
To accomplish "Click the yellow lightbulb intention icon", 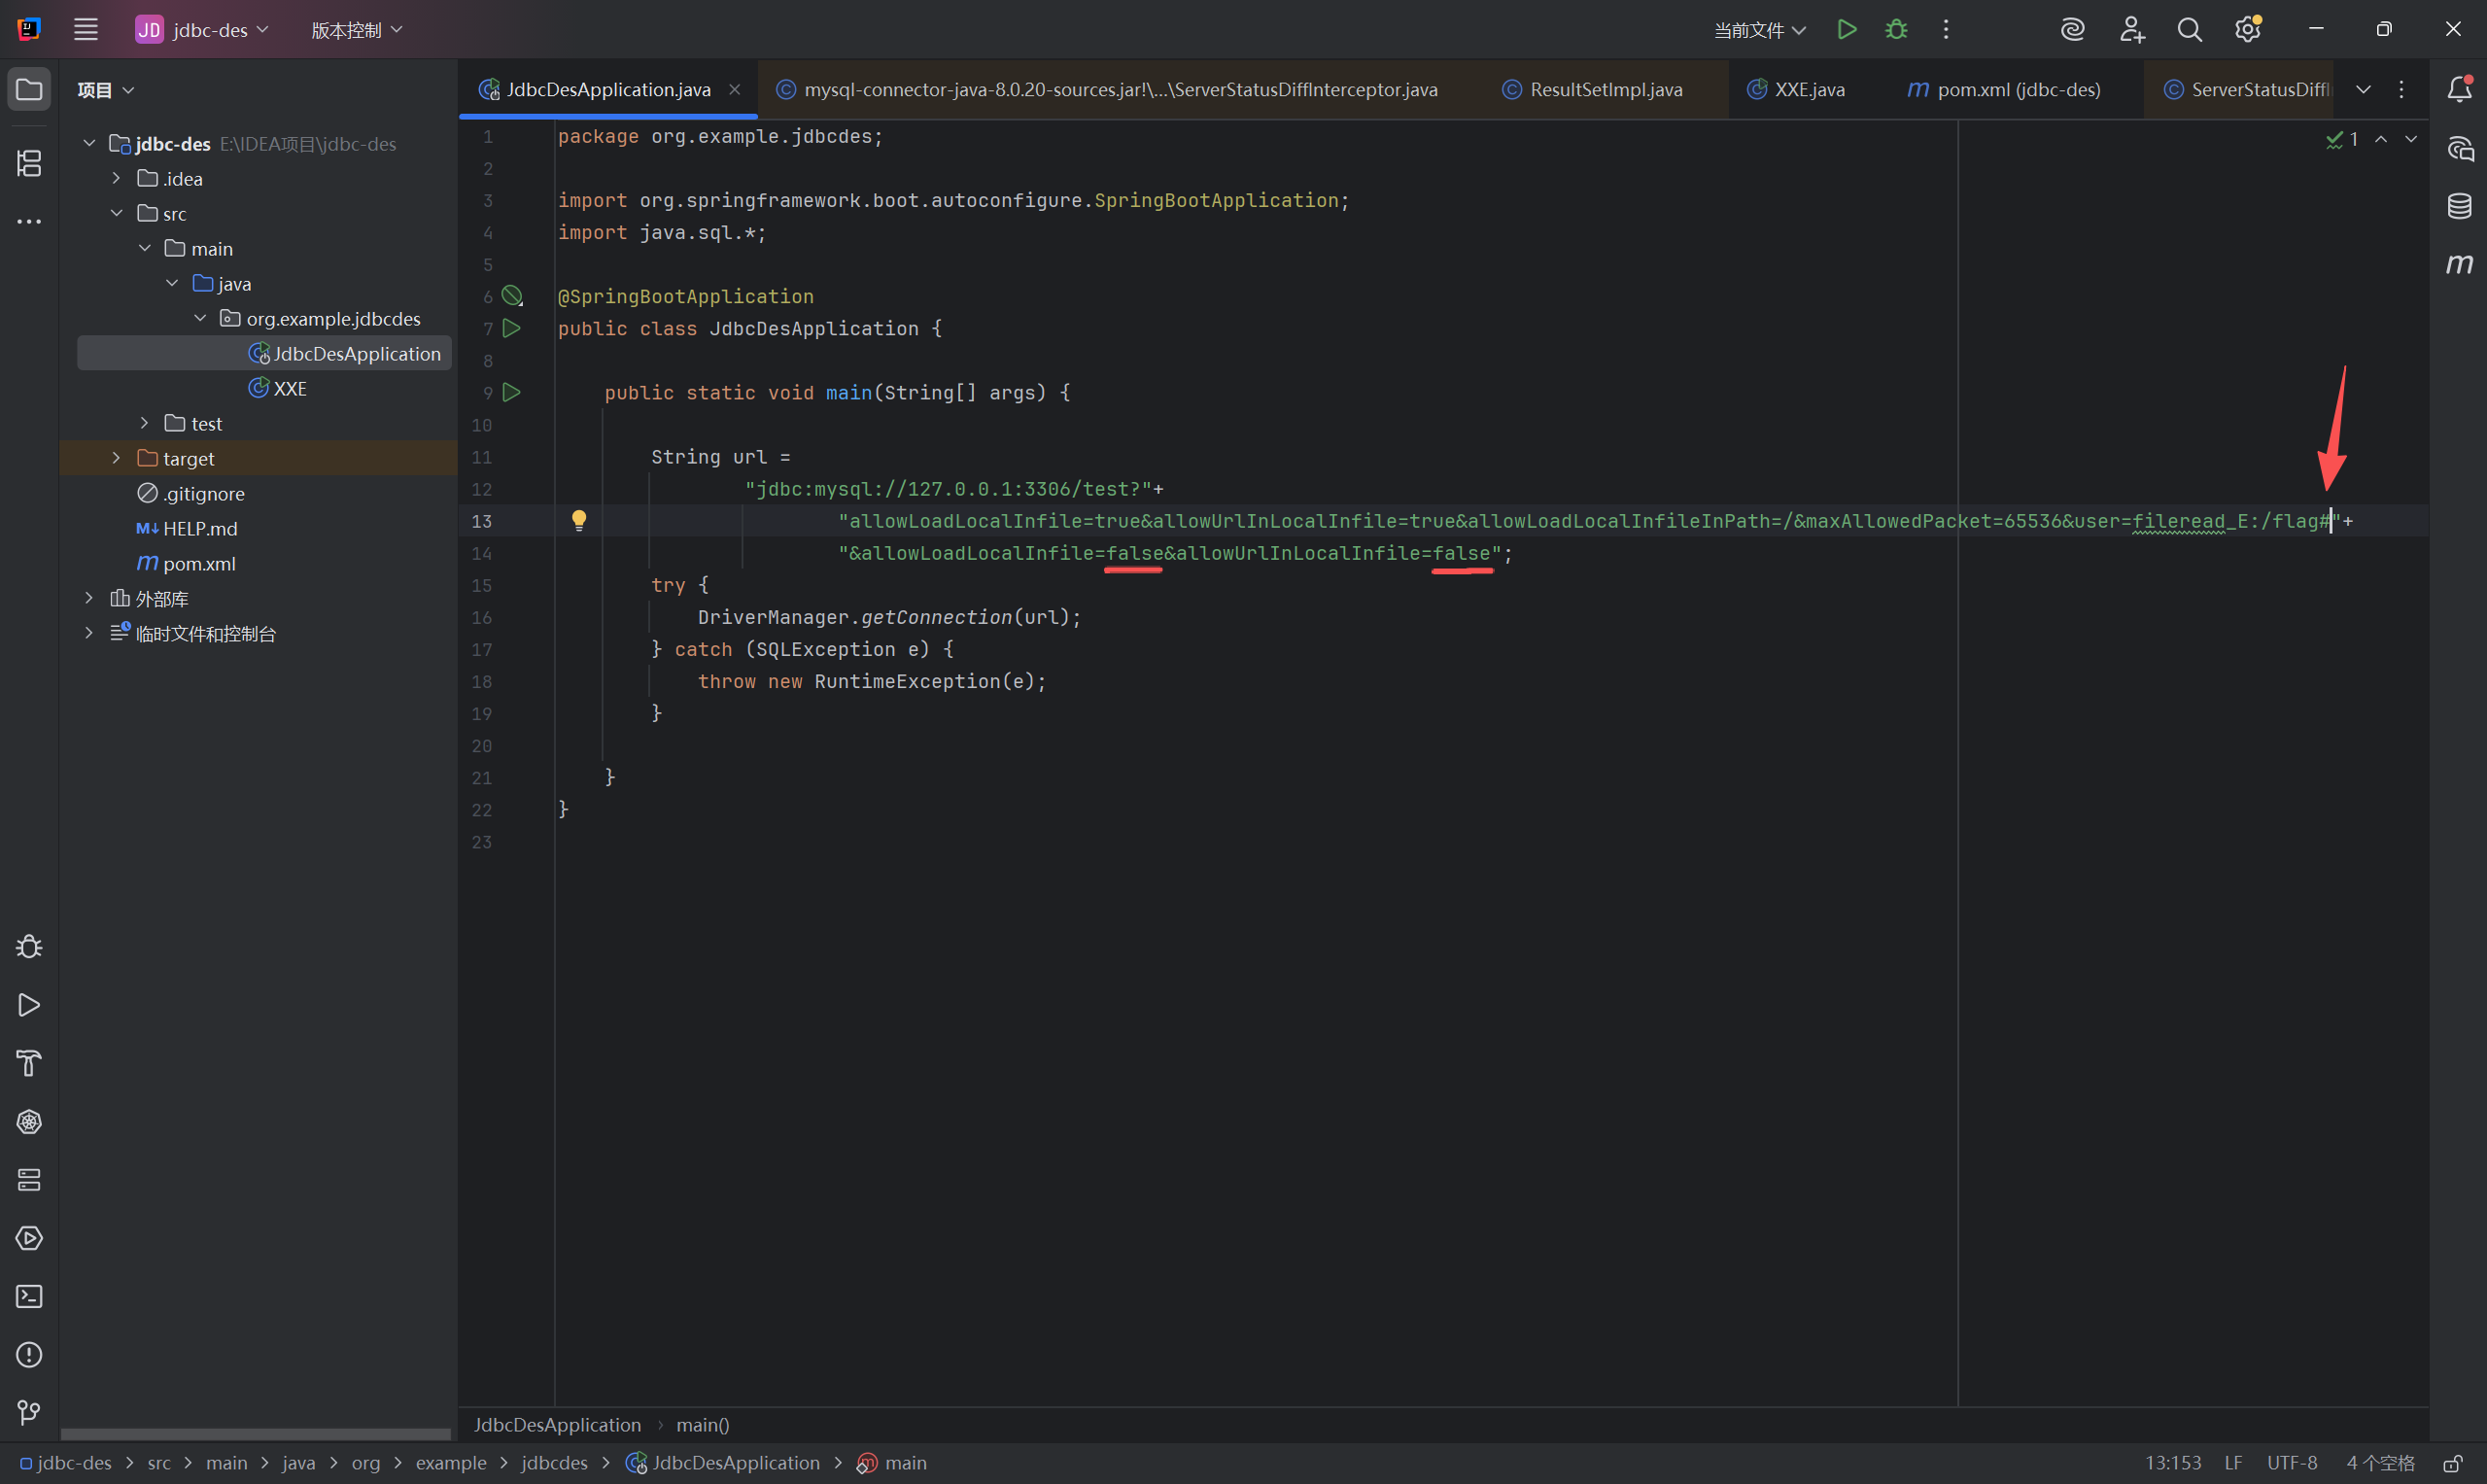I will (579, 519).
